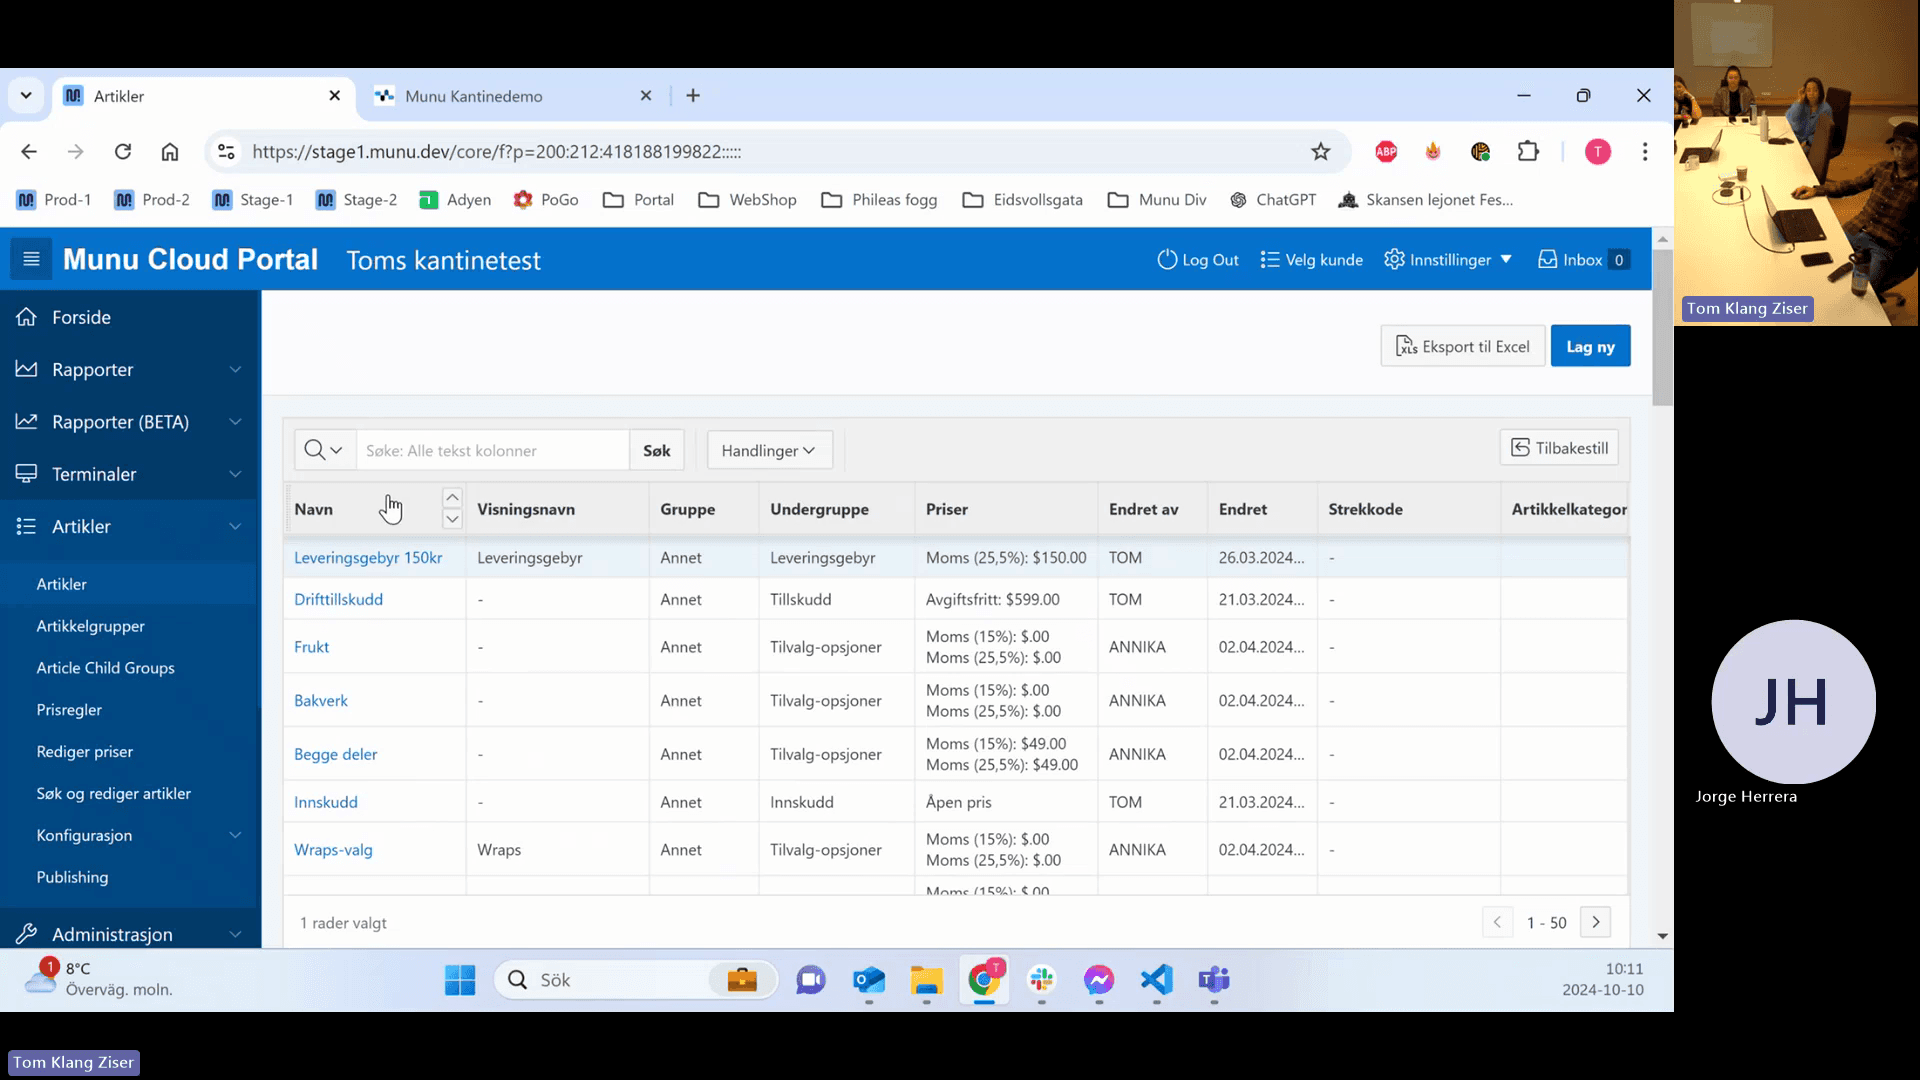Click the article search text field
This screenshot has width=1920, height=1080.
493,451
